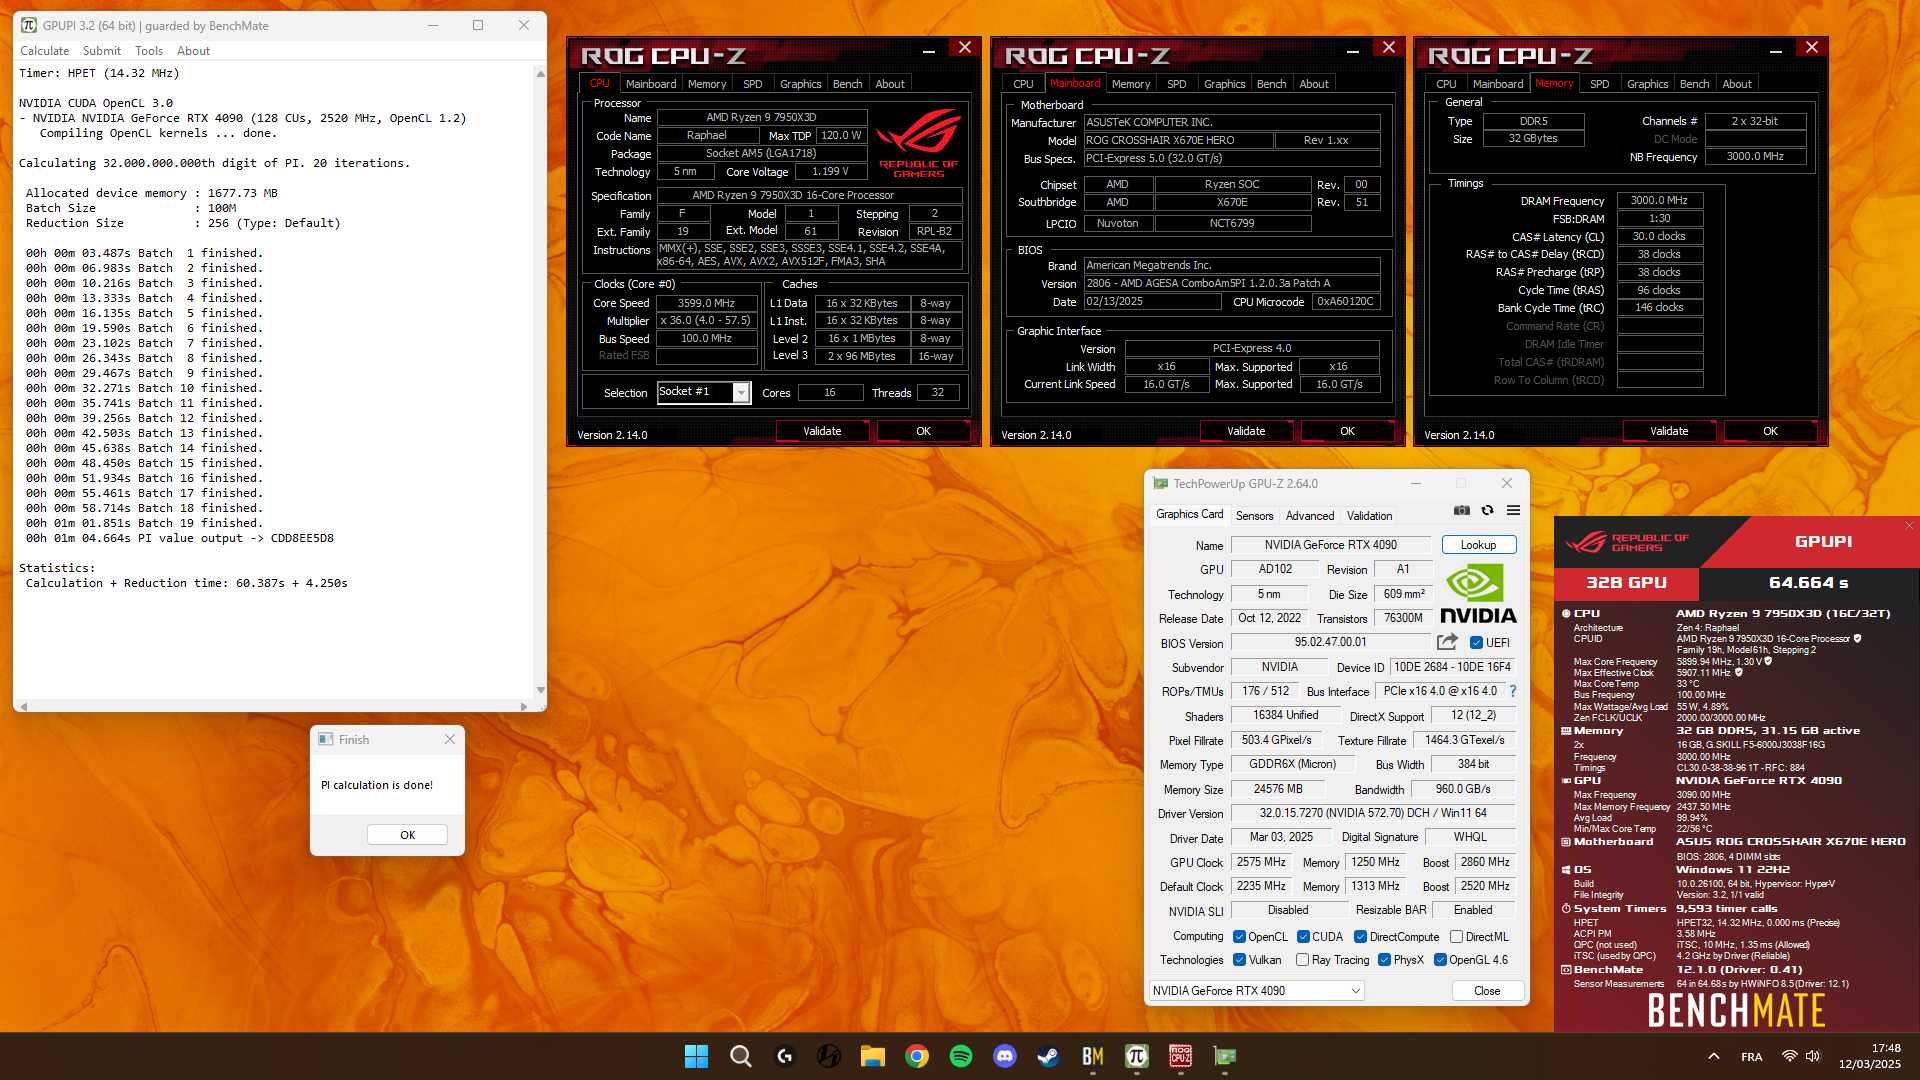Click the Lookup button in GPU-Z
1920x1080 pixels.
click(1478, 545)
